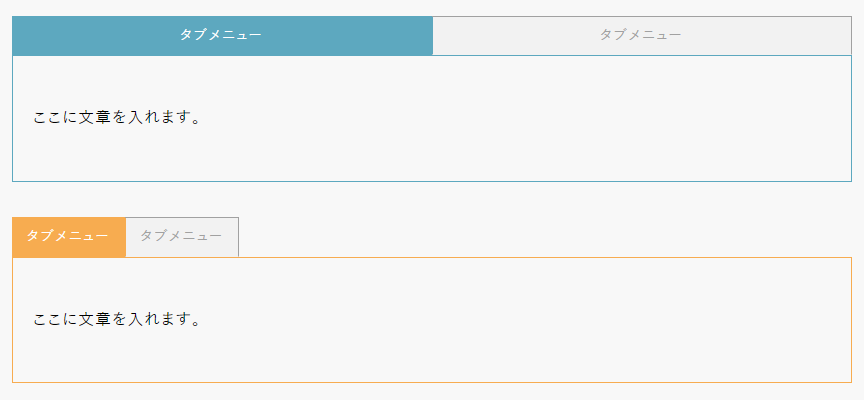This screenshot has height=400, width=864.
Task: Open the gray tab next to the orange tab
Action: (181, 236)
